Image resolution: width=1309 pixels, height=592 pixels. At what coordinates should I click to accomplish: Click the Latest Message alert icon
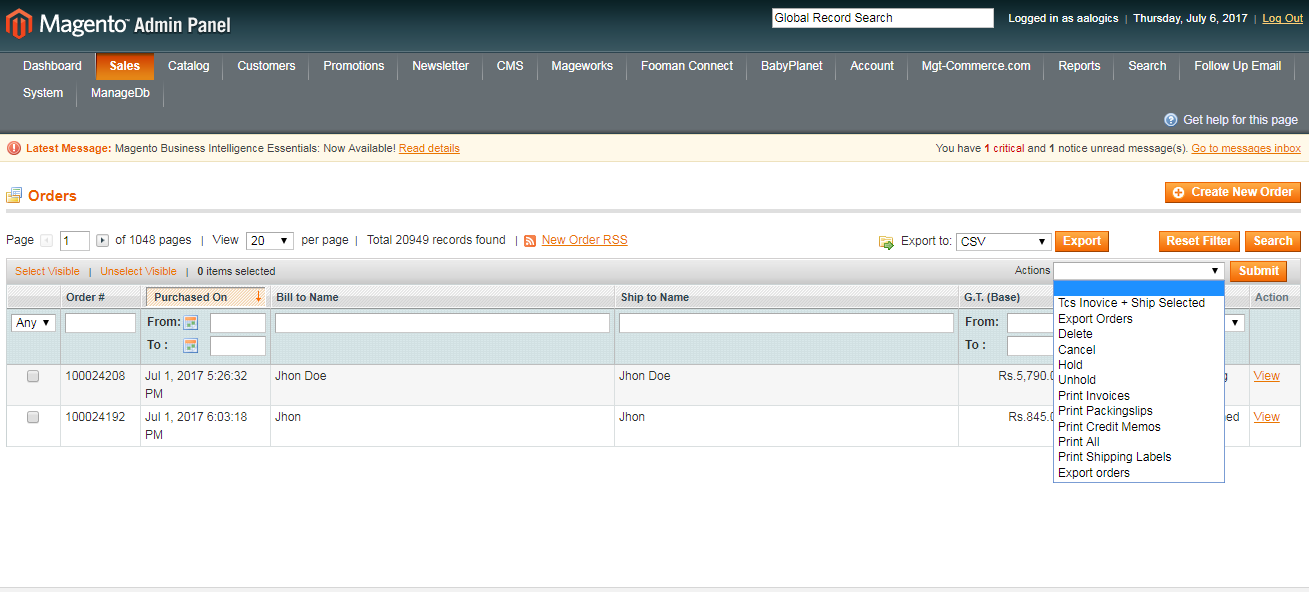(x=14, y=148)
